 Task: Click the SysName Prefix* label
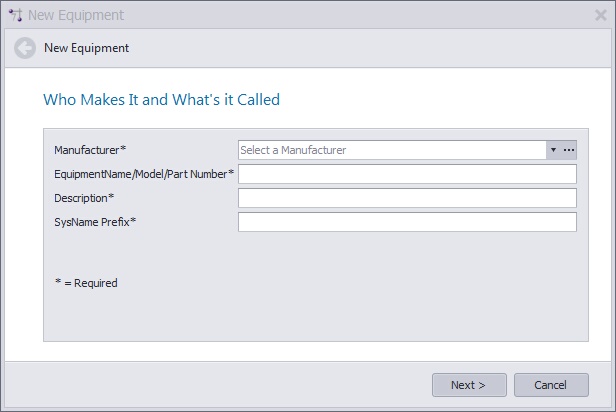point(95,222)
